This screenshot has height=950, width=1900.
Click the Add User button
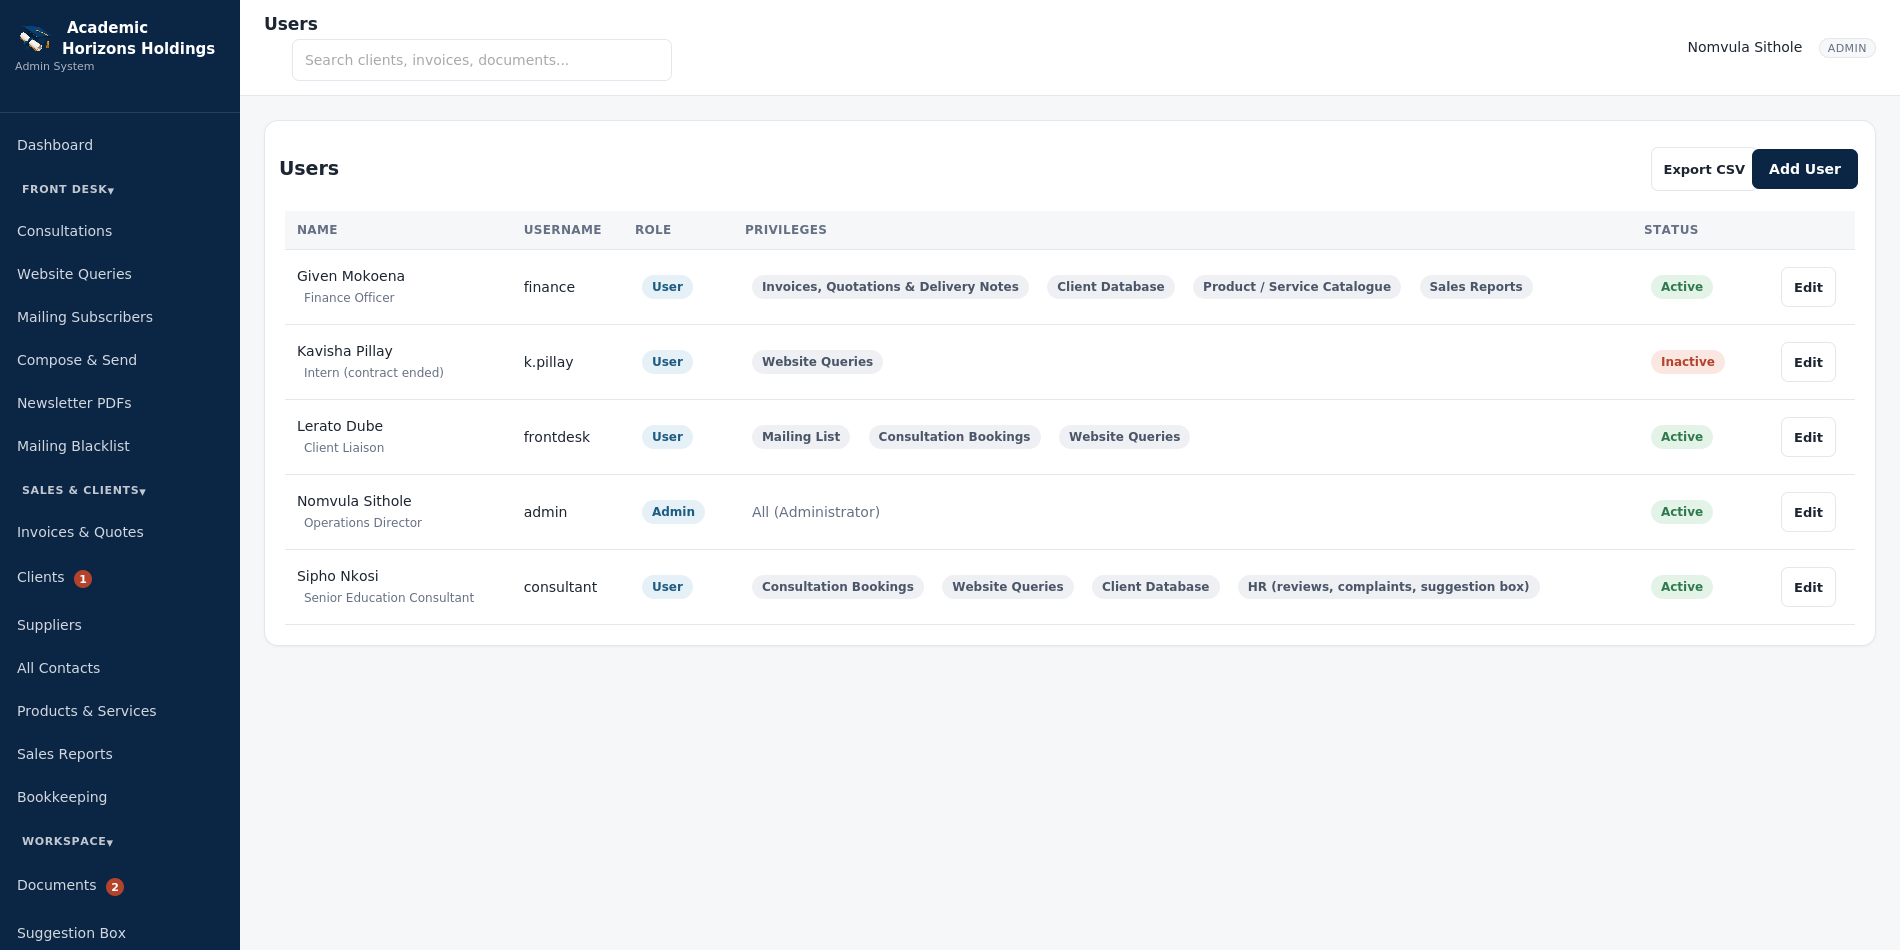(x=1804, y=169)
